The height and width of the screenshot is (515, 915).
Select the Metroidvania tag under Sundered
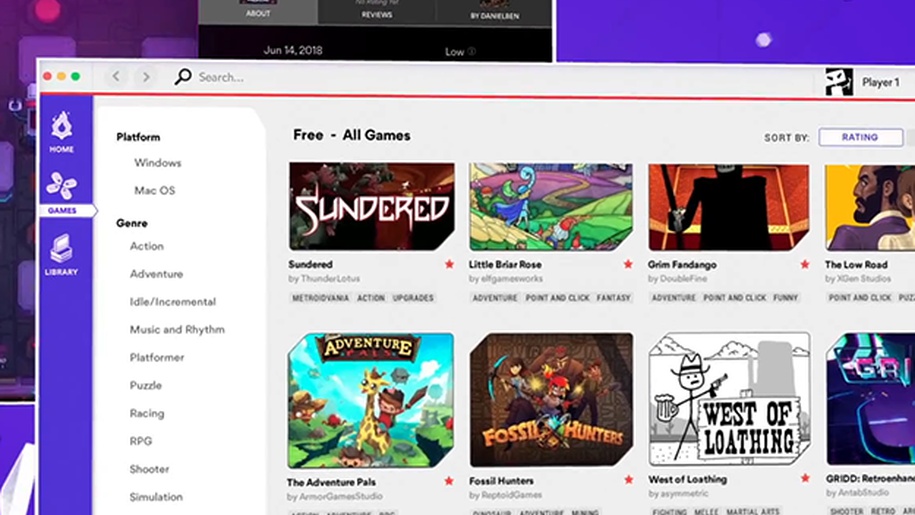pos(320,298)
